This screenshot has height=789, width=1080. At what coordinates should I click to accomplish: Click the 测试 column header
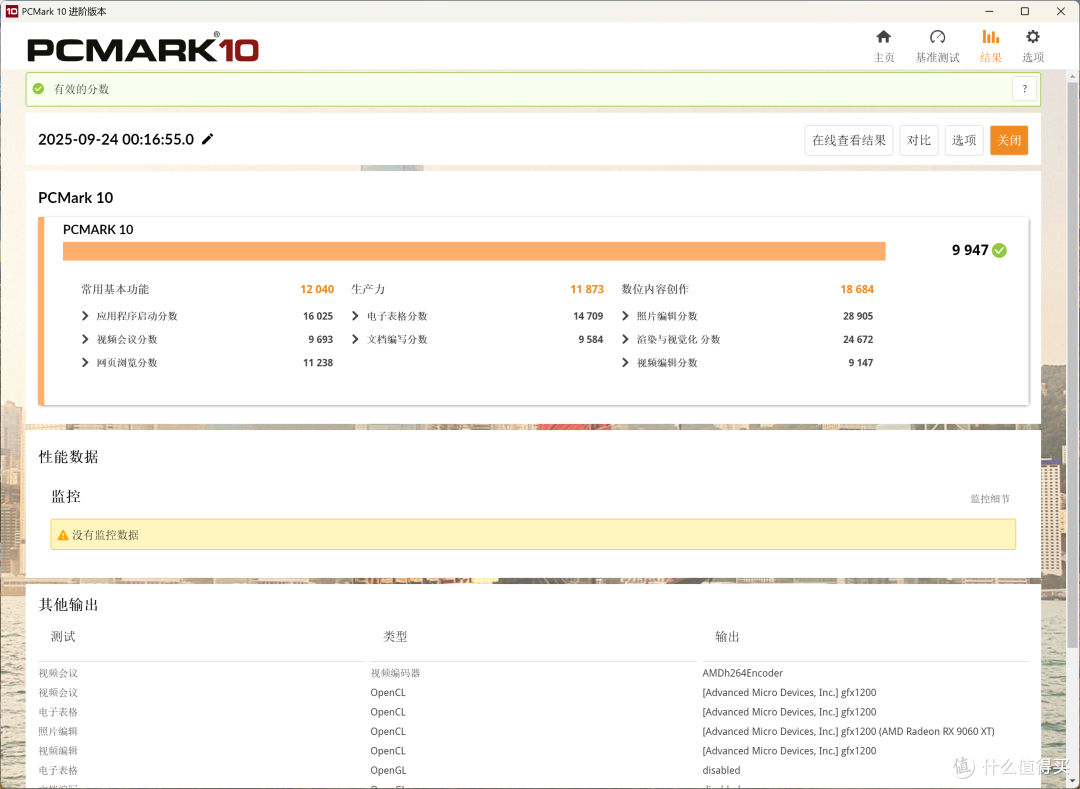[x=63, y=637]
